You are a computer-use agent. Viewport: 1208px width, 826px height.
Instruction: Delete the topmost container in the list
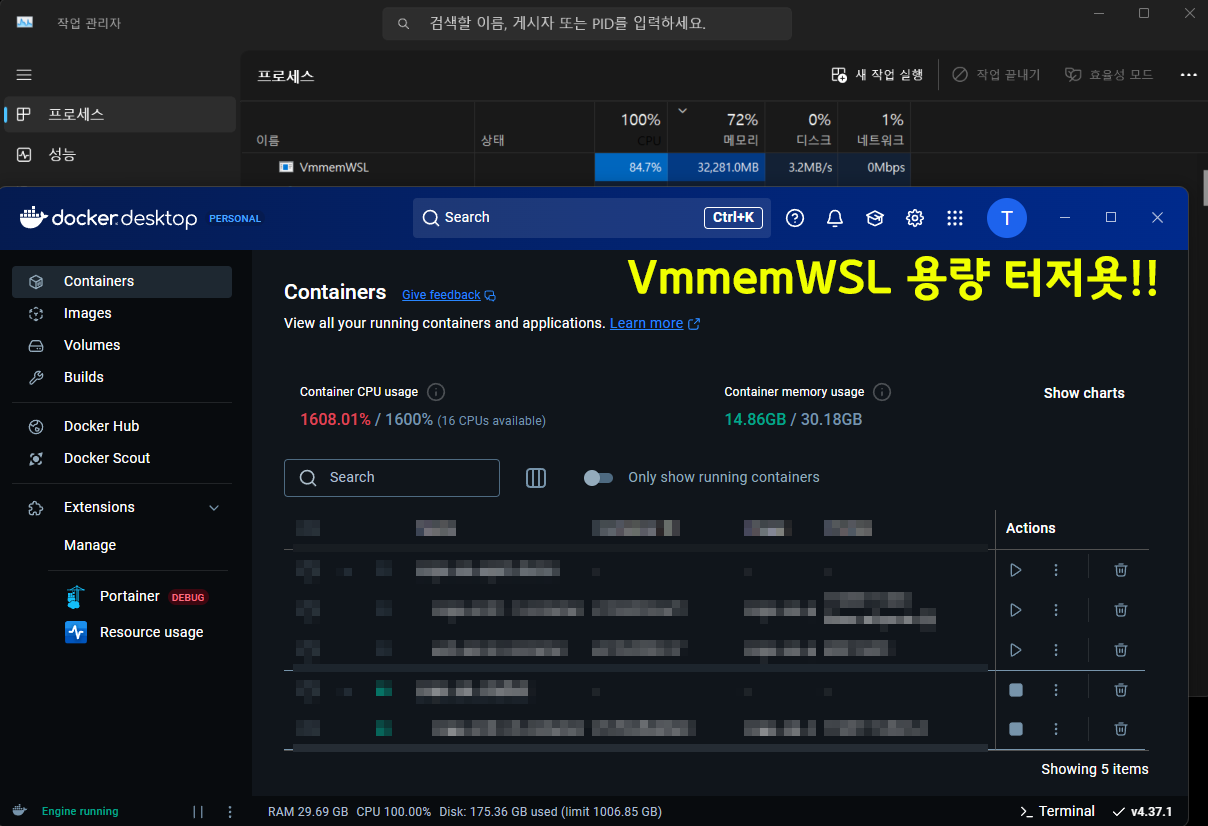tap(1121, 570)
